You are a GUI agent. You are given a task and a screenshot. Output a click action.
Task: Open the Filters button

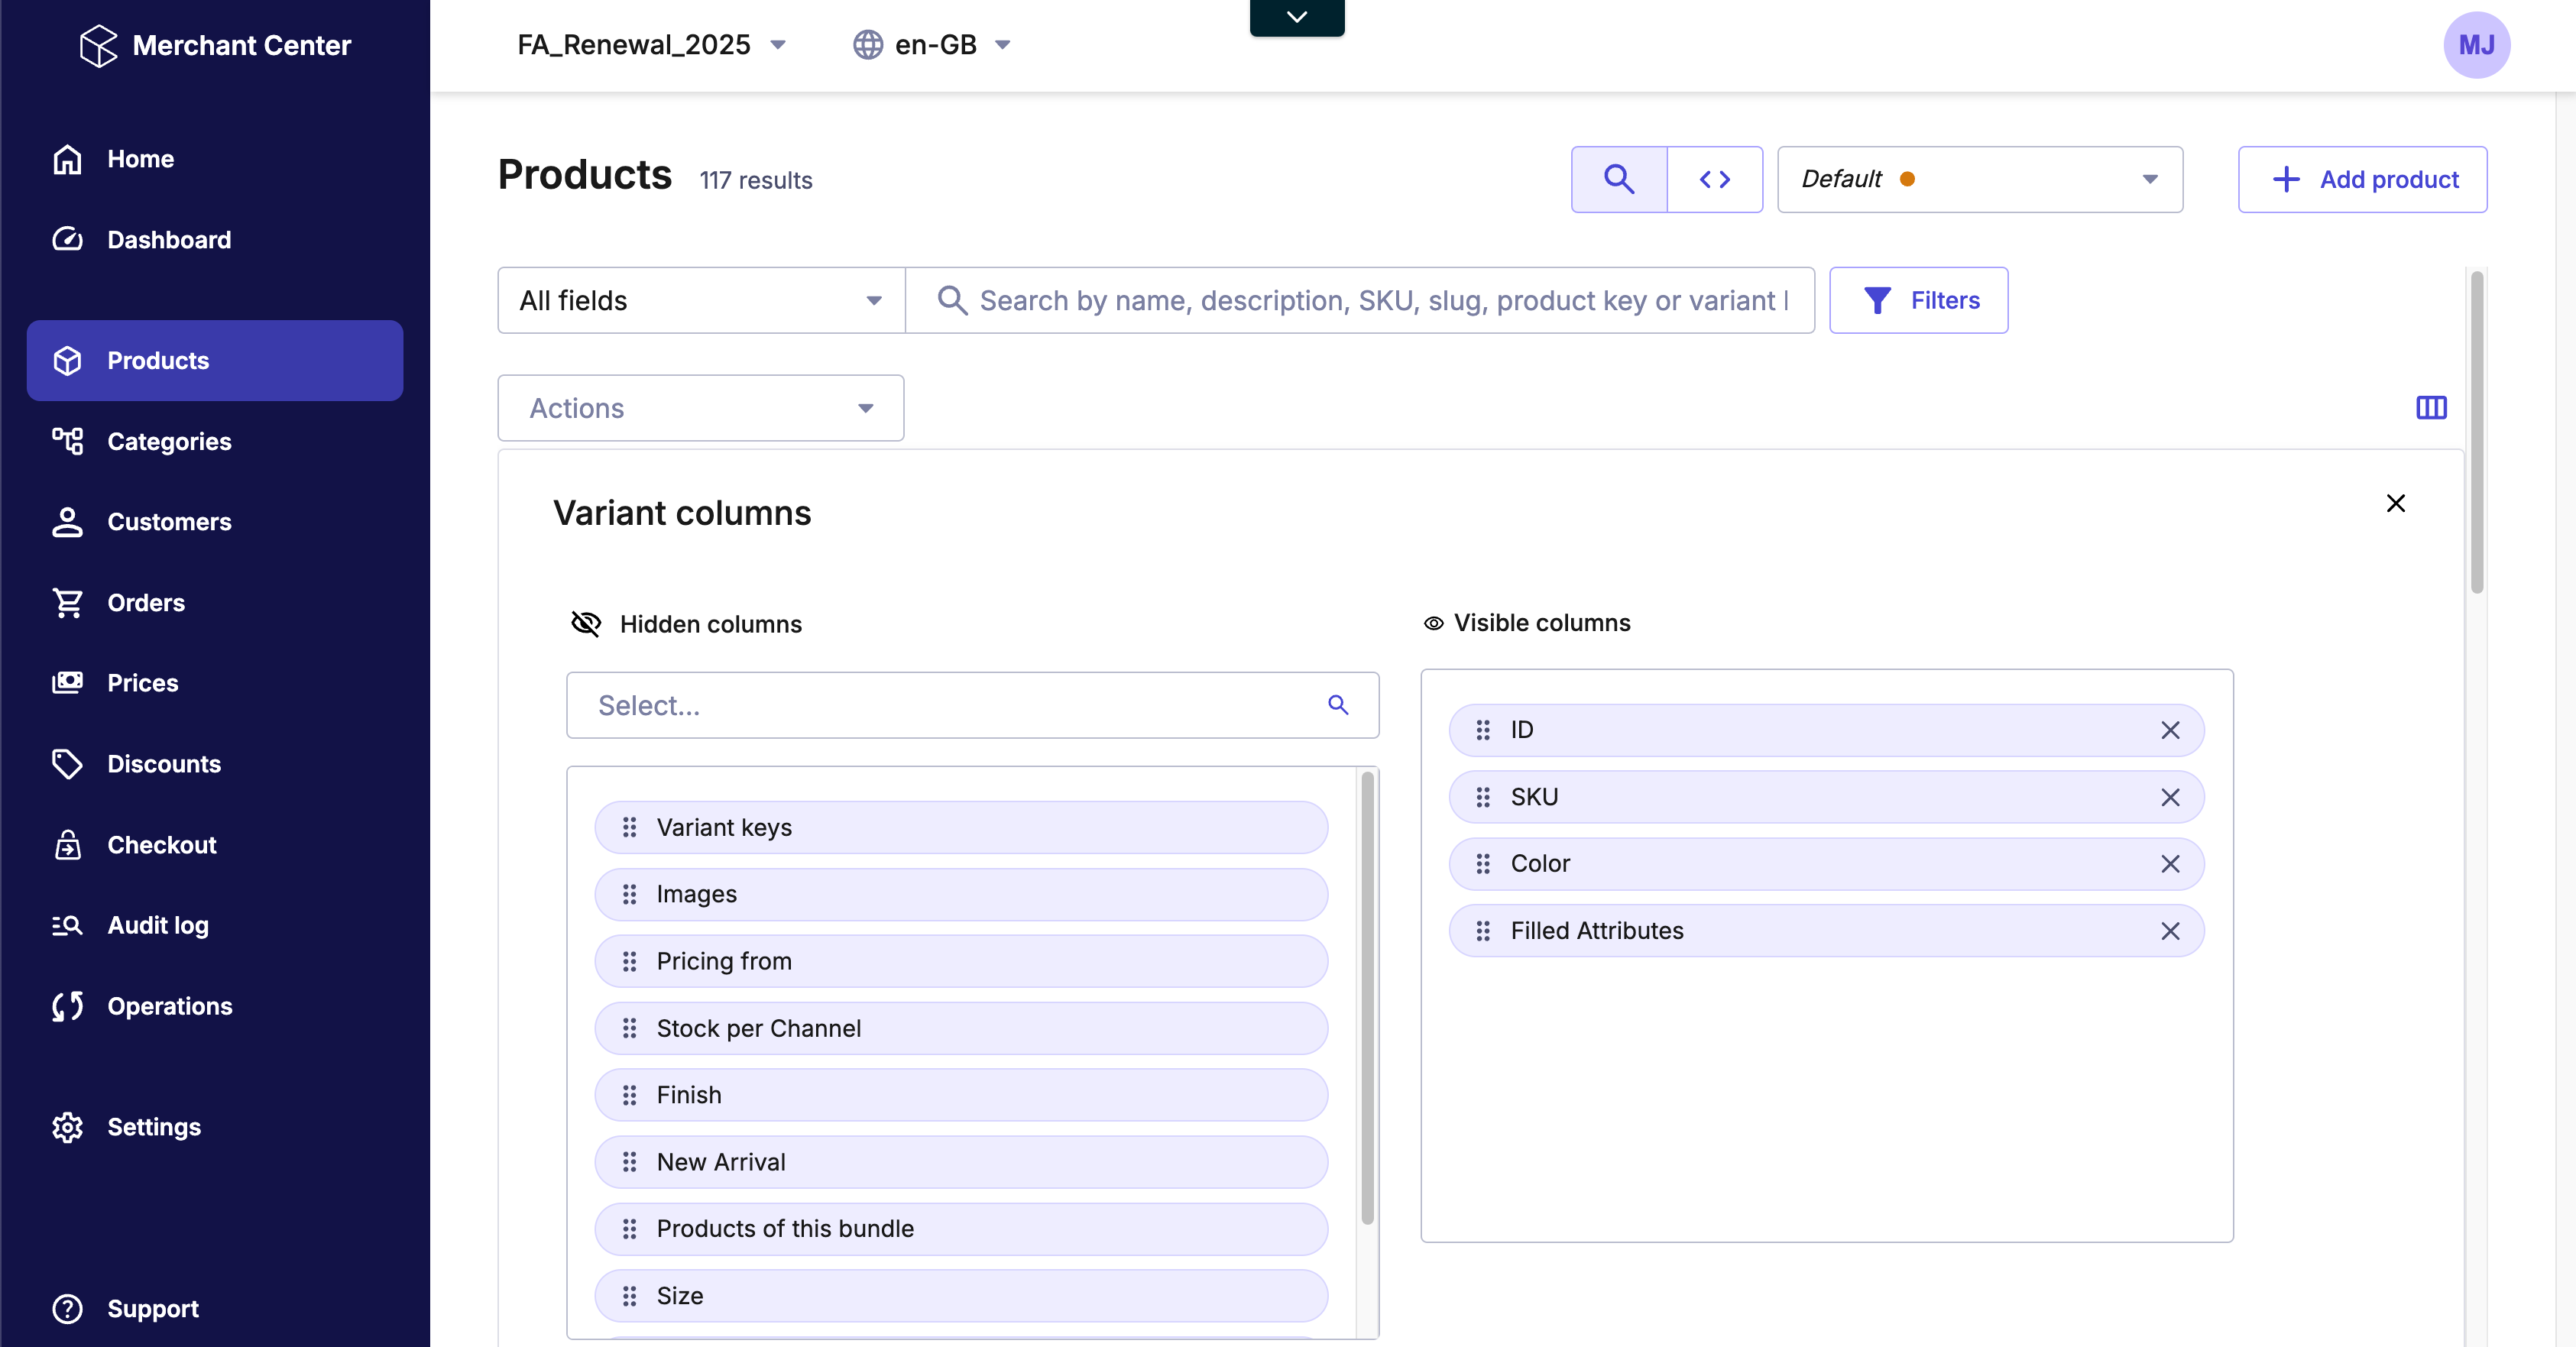[x=1918, y=300]
